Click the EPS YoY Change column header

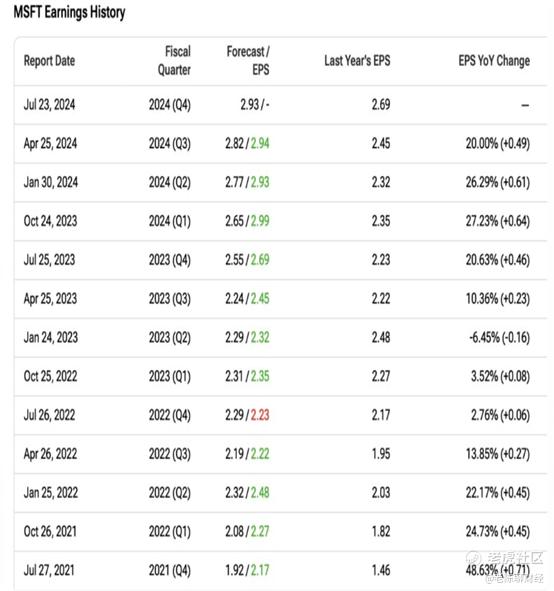[x=494, y=61]
